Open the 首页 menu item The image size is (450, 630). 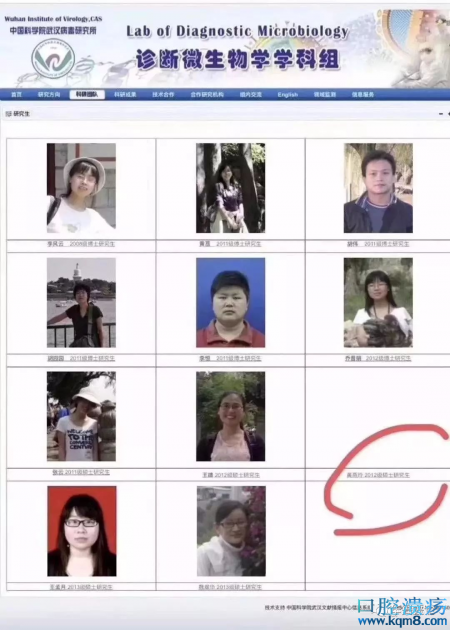pos(16,94)
